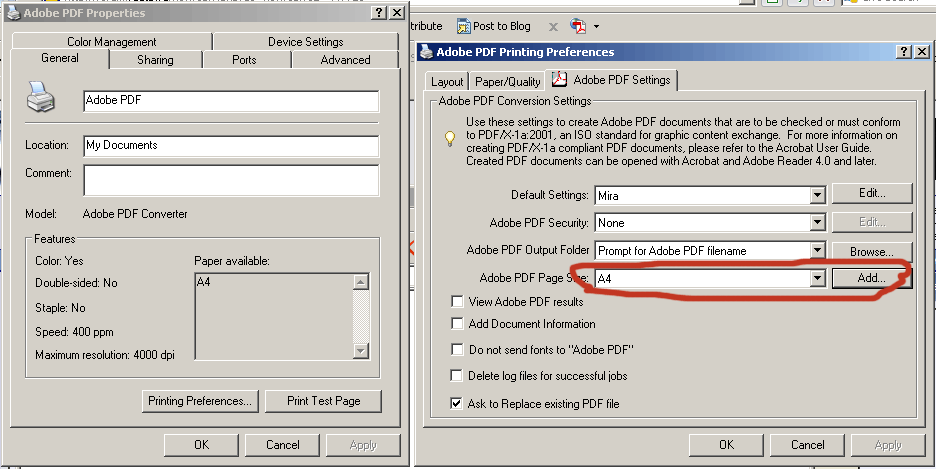Click the printer name field 'Adobe PDF'

231,101
